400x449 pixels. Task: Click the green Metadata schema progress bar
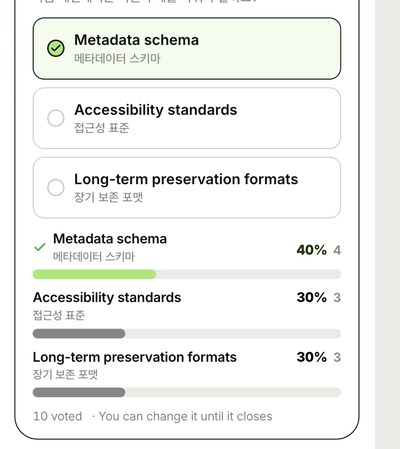187,274
